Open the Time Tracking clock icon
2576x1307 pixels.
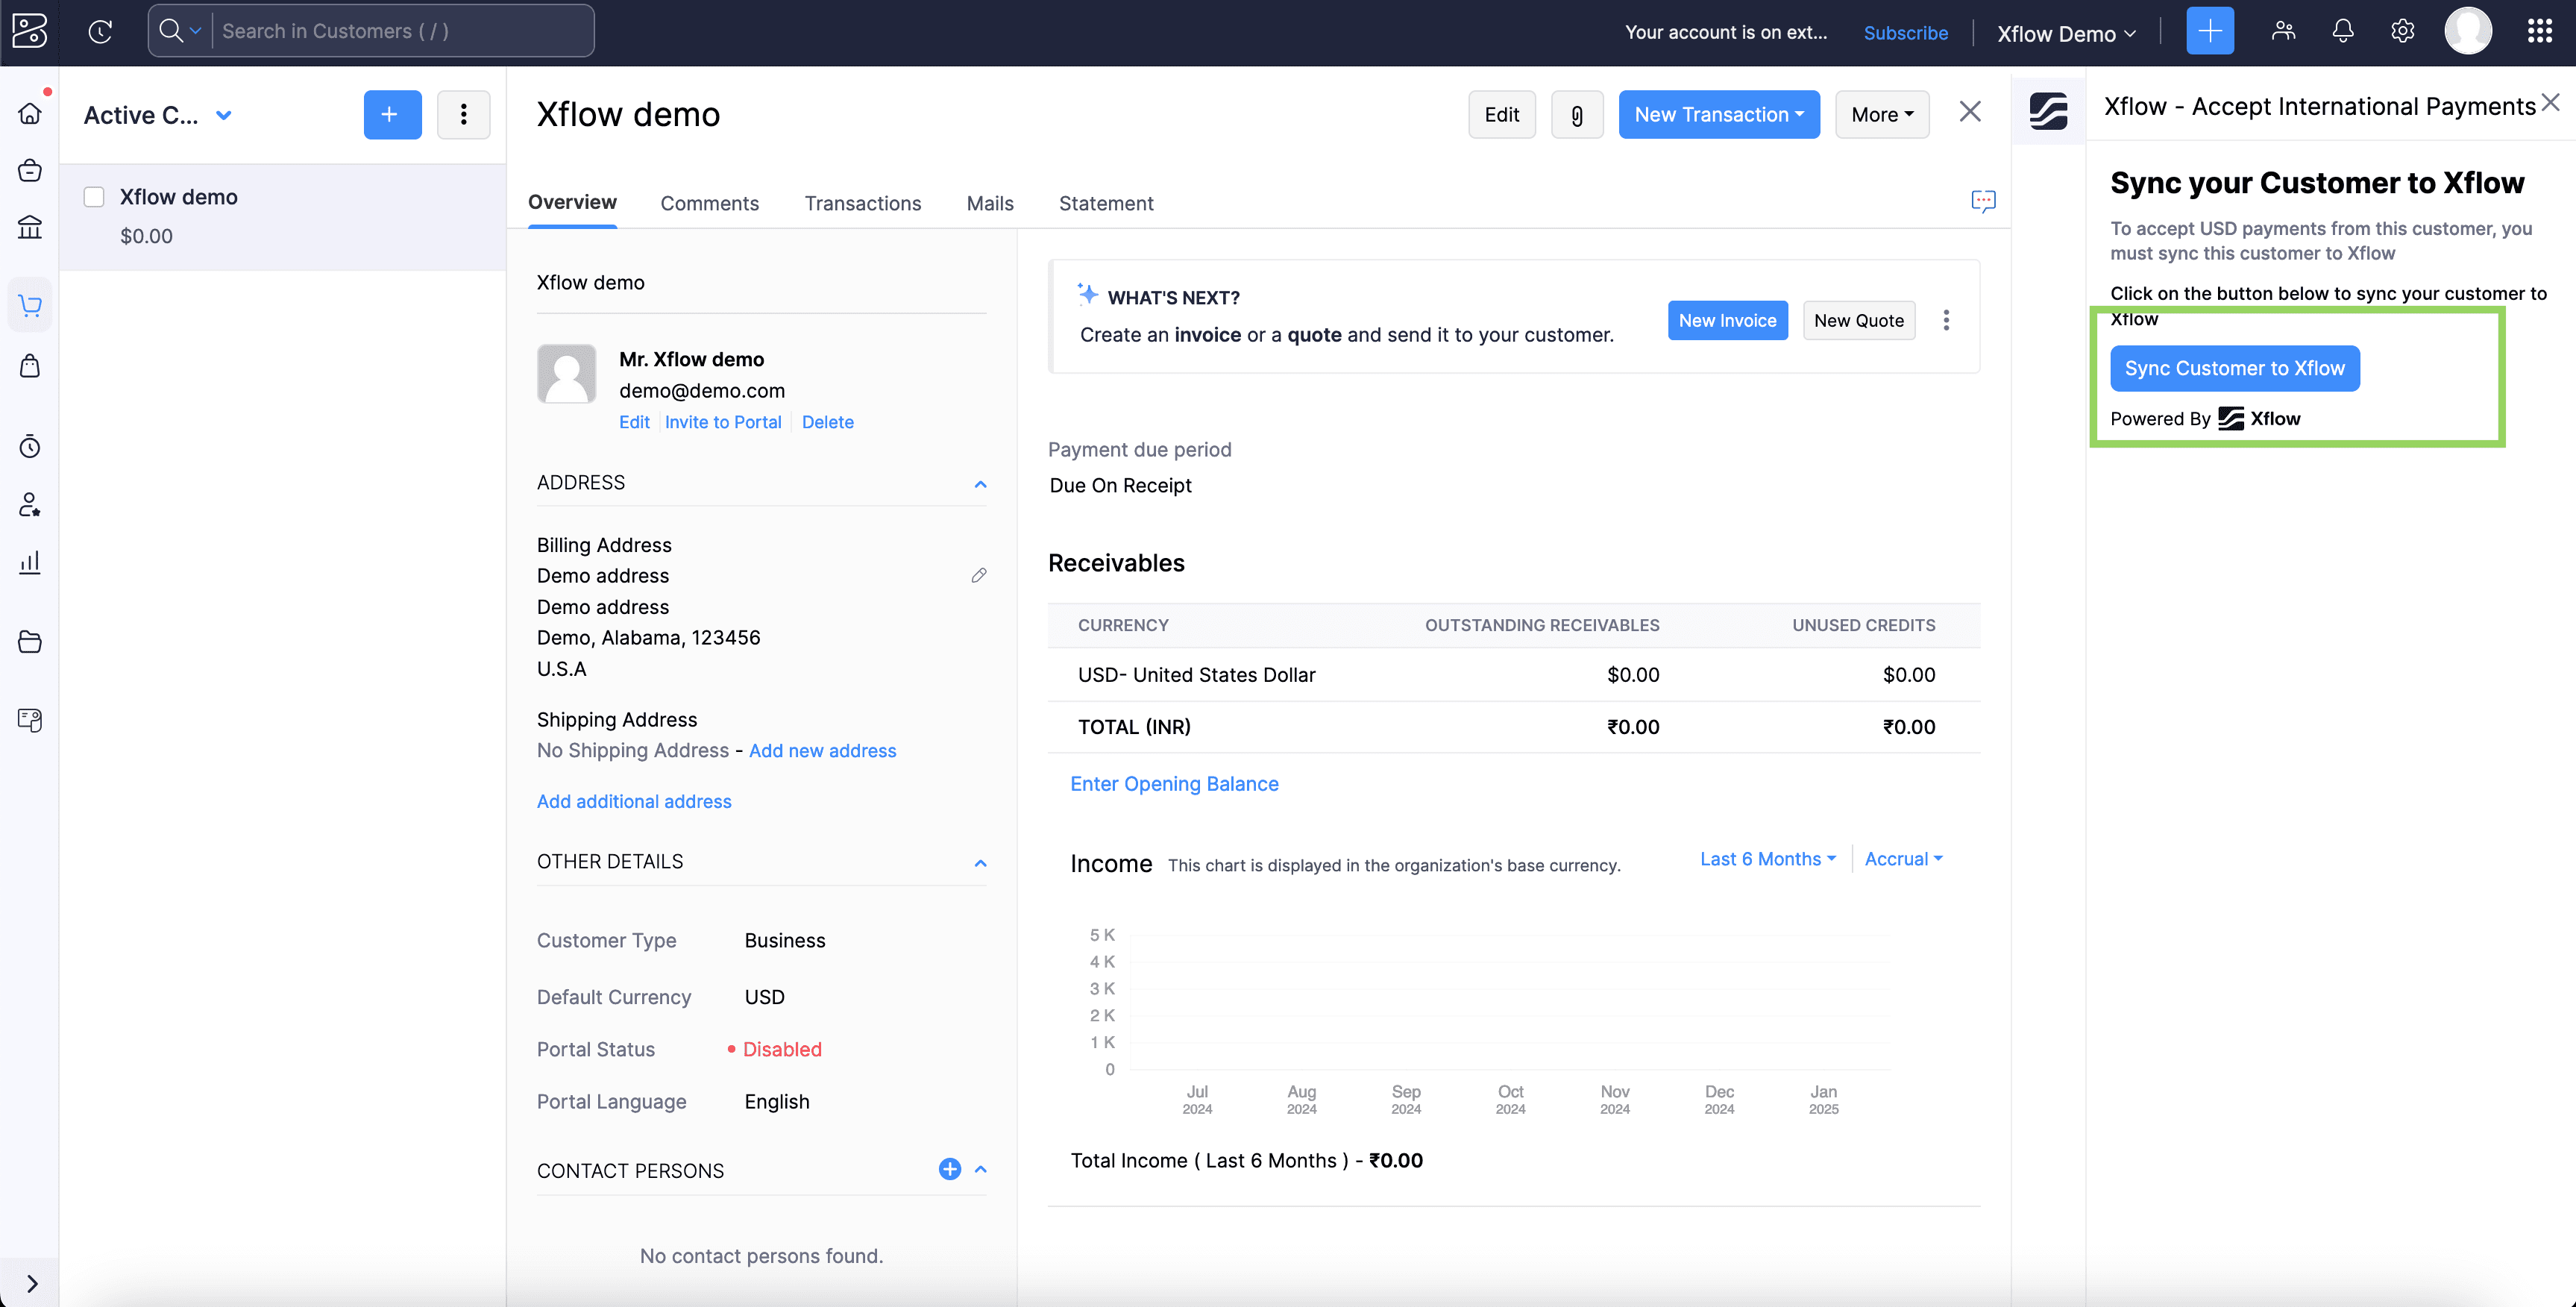coord(30,446)
